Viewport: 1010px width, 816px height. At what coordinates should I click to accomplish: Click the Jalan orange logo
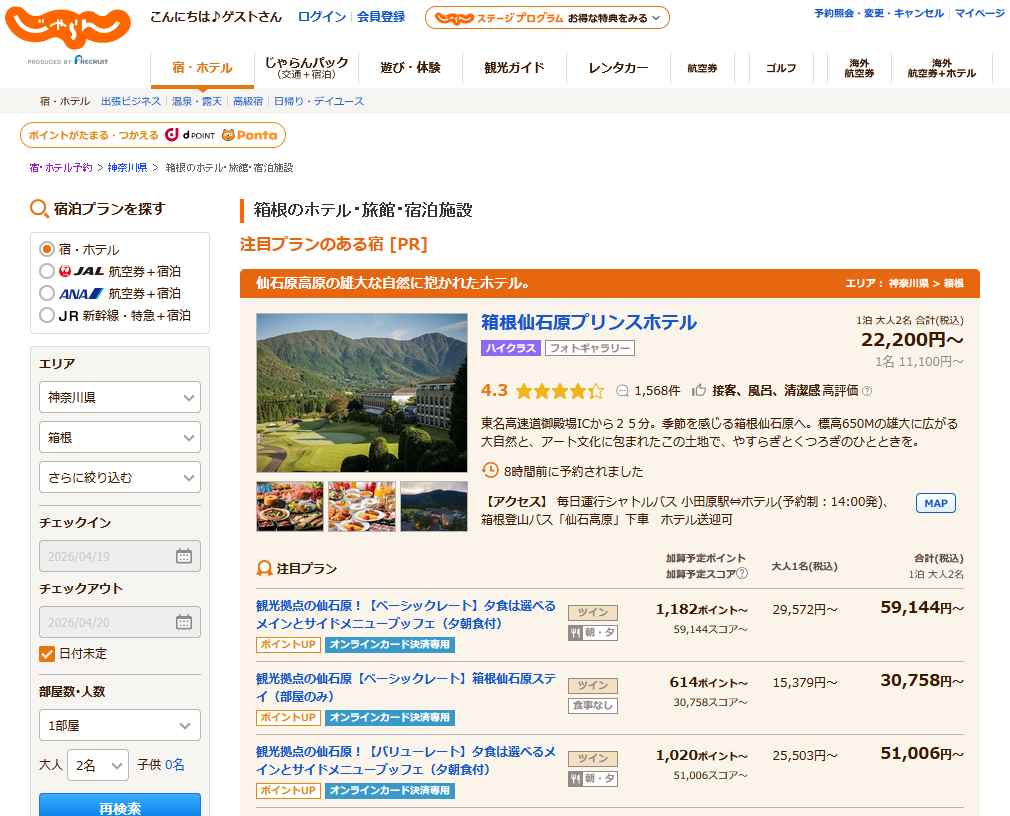[68, 32]
